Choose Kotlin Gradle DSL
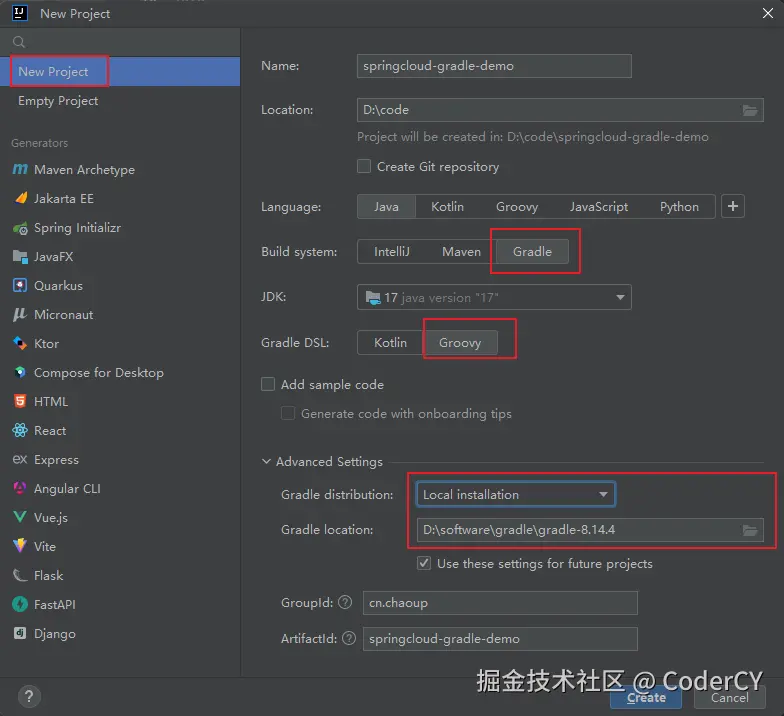Screen dimensions: 784x716 click(390, 342)
